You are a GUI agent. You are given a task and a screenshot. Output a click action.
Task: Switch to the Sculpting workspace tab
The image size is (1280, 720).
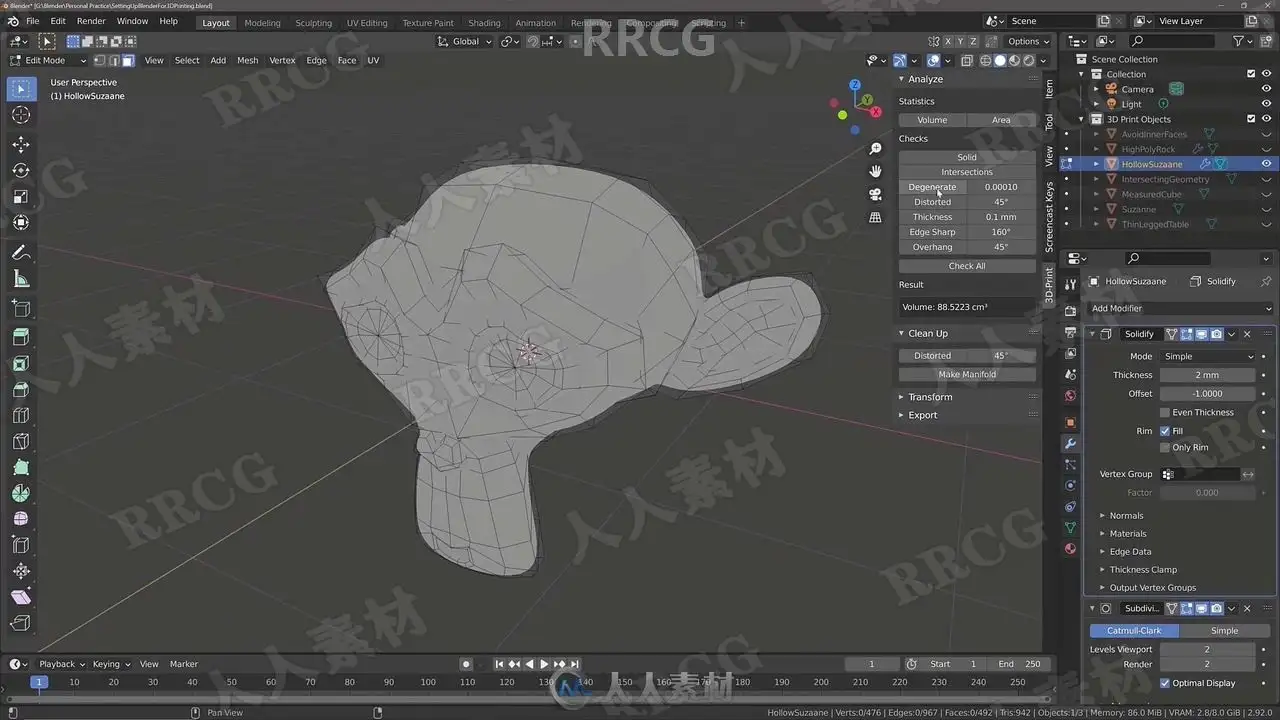tap(314, 22)
